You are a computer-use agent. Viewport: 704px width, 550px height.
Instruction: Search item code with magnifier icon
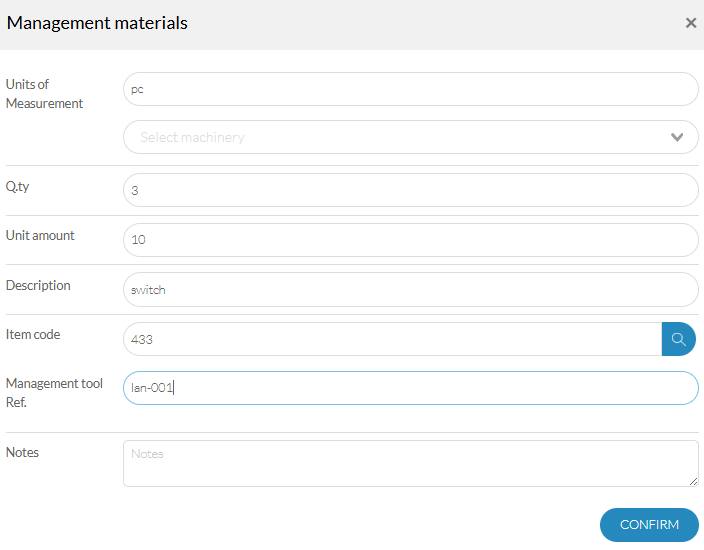click(678, 339)
